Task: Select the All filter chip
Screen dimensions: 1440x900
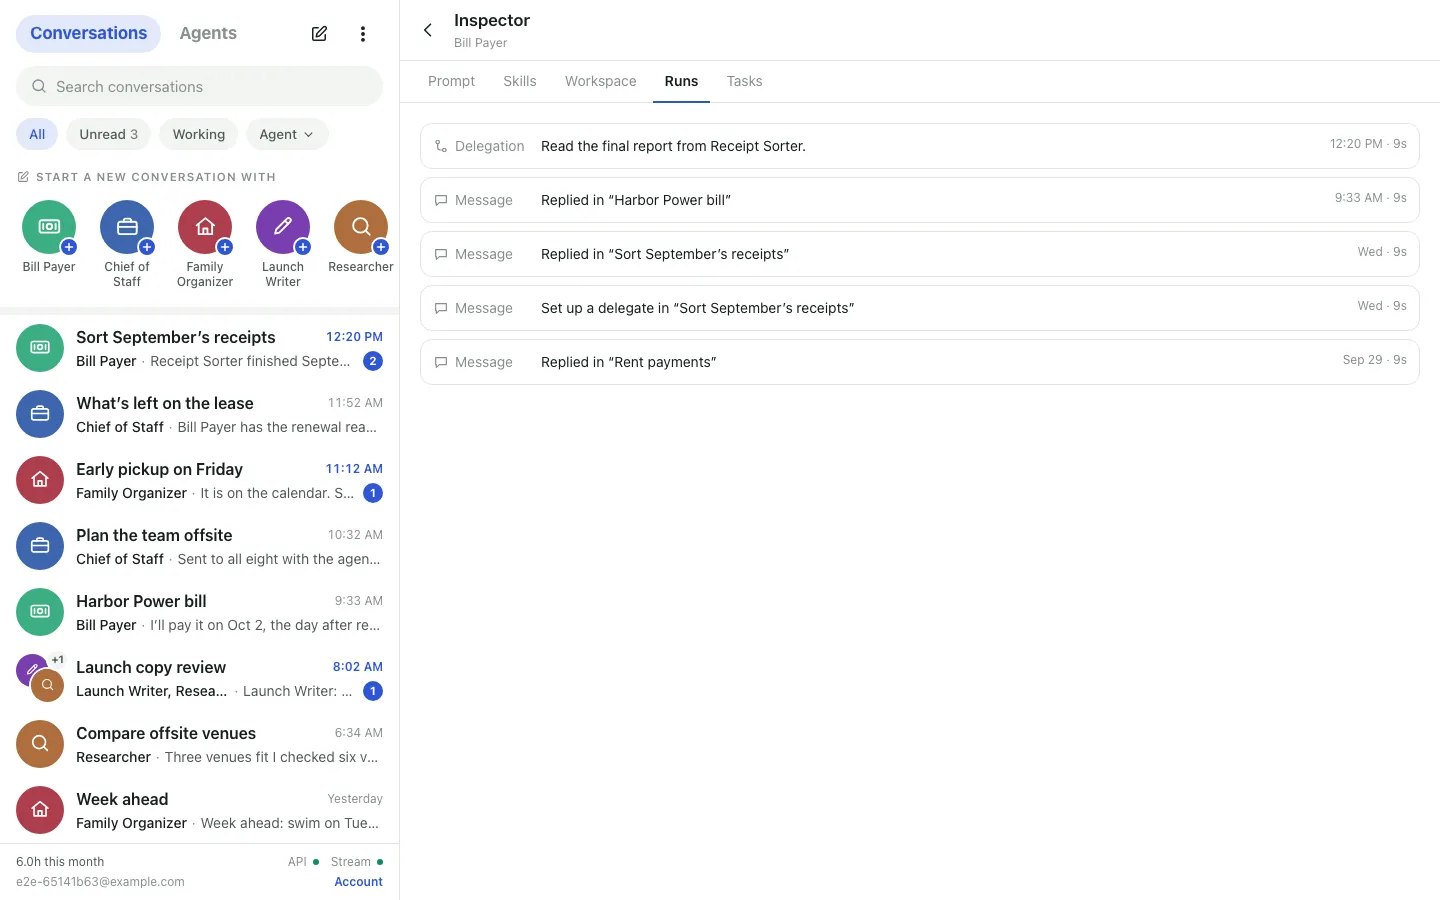Action: pyautogui.click(x=37, y=134)
